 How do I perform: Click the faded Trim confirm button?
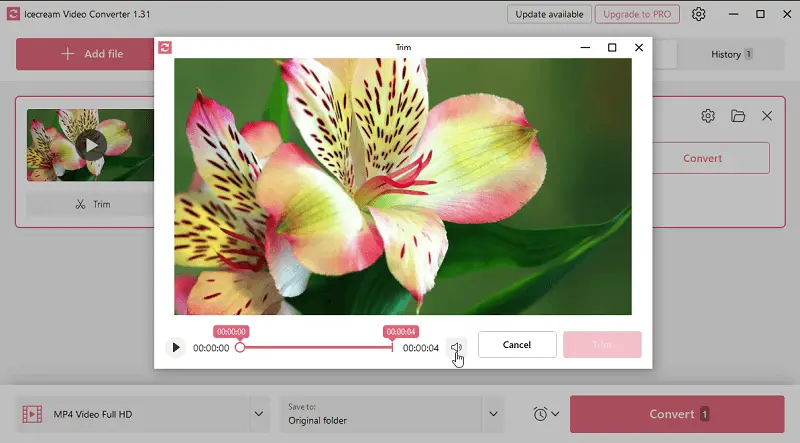coord(602,344)
